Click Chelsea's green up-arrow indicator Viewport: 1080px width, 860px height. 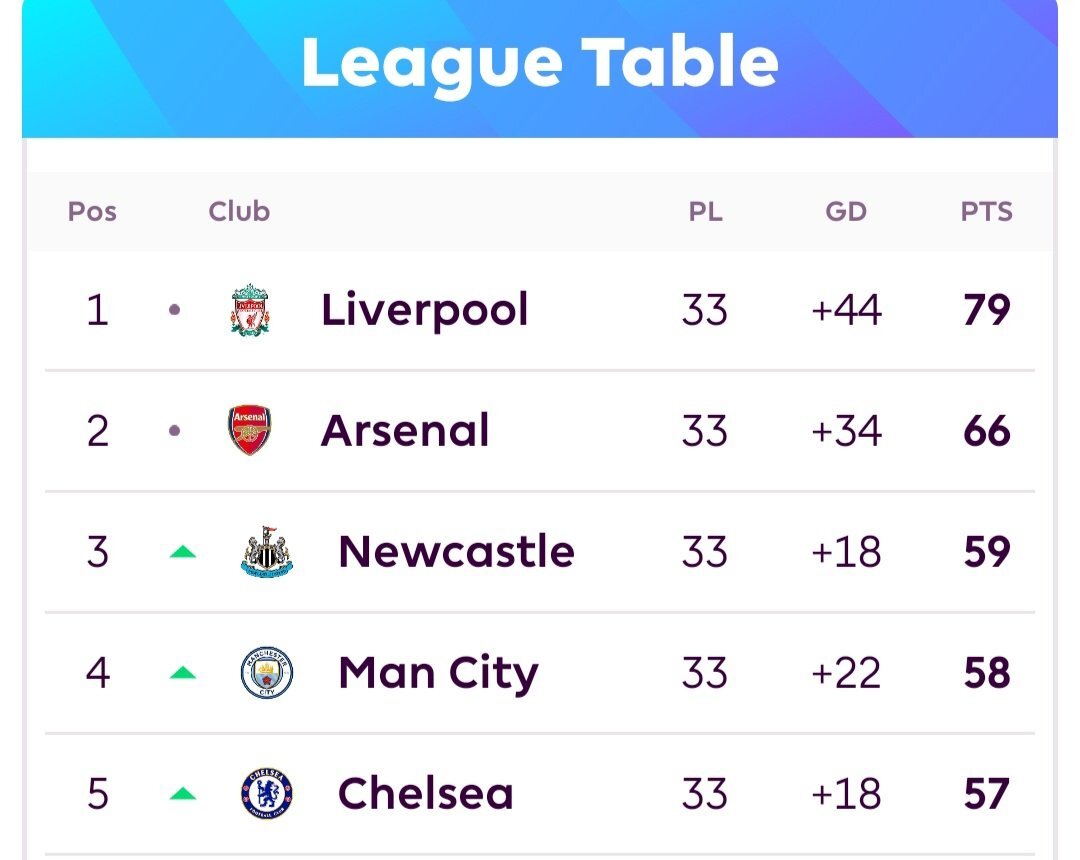(183, 794)
